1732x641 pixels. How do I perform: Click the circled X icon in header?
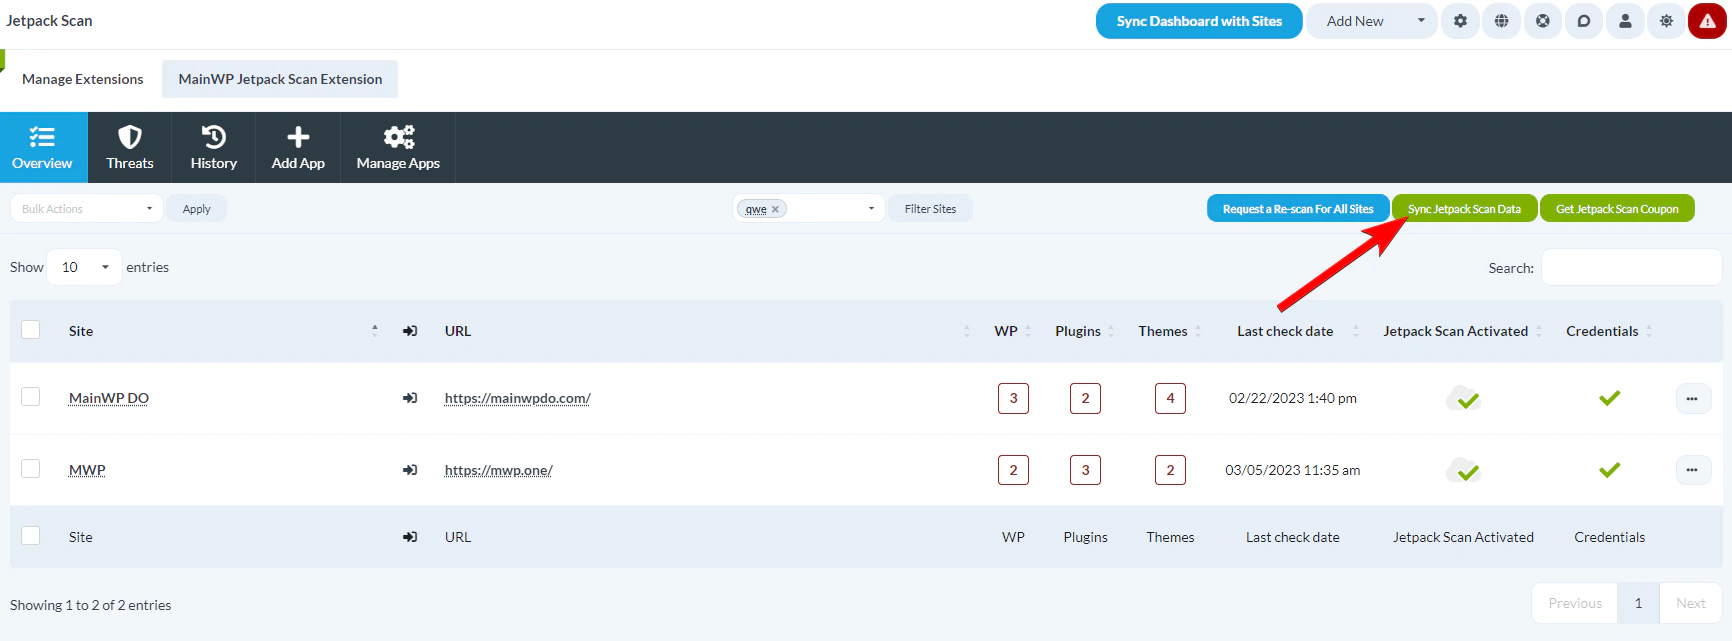coord(1543,21)
